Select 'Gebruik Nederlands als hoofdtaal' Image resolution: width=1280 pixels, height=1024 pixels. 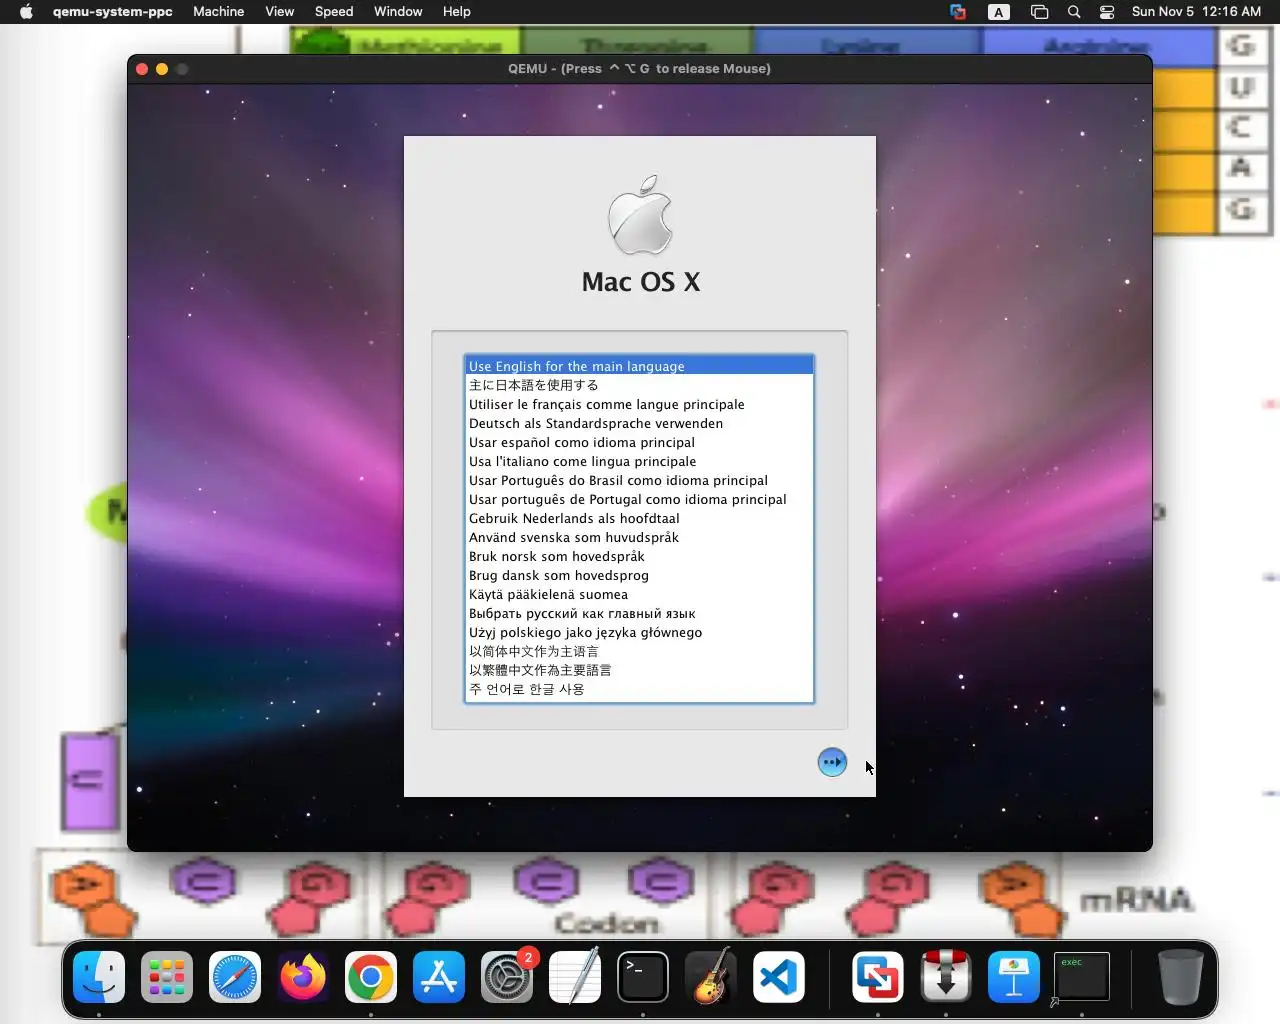(x=639, y=518)
